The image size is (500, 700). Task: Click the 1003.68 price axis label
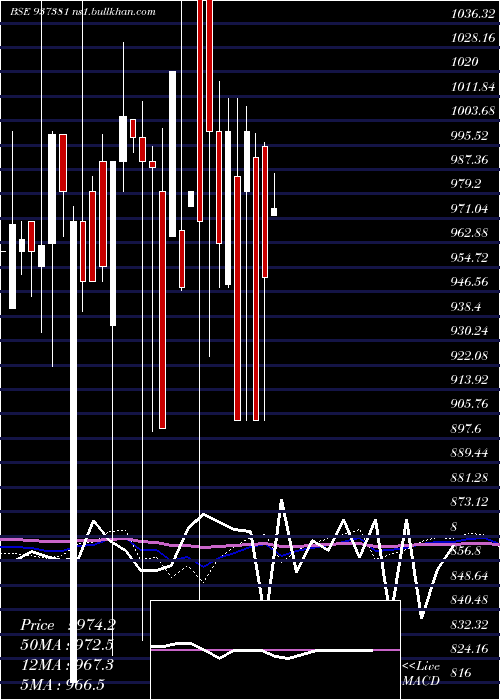pyautogui.click(x=473, y=110)
